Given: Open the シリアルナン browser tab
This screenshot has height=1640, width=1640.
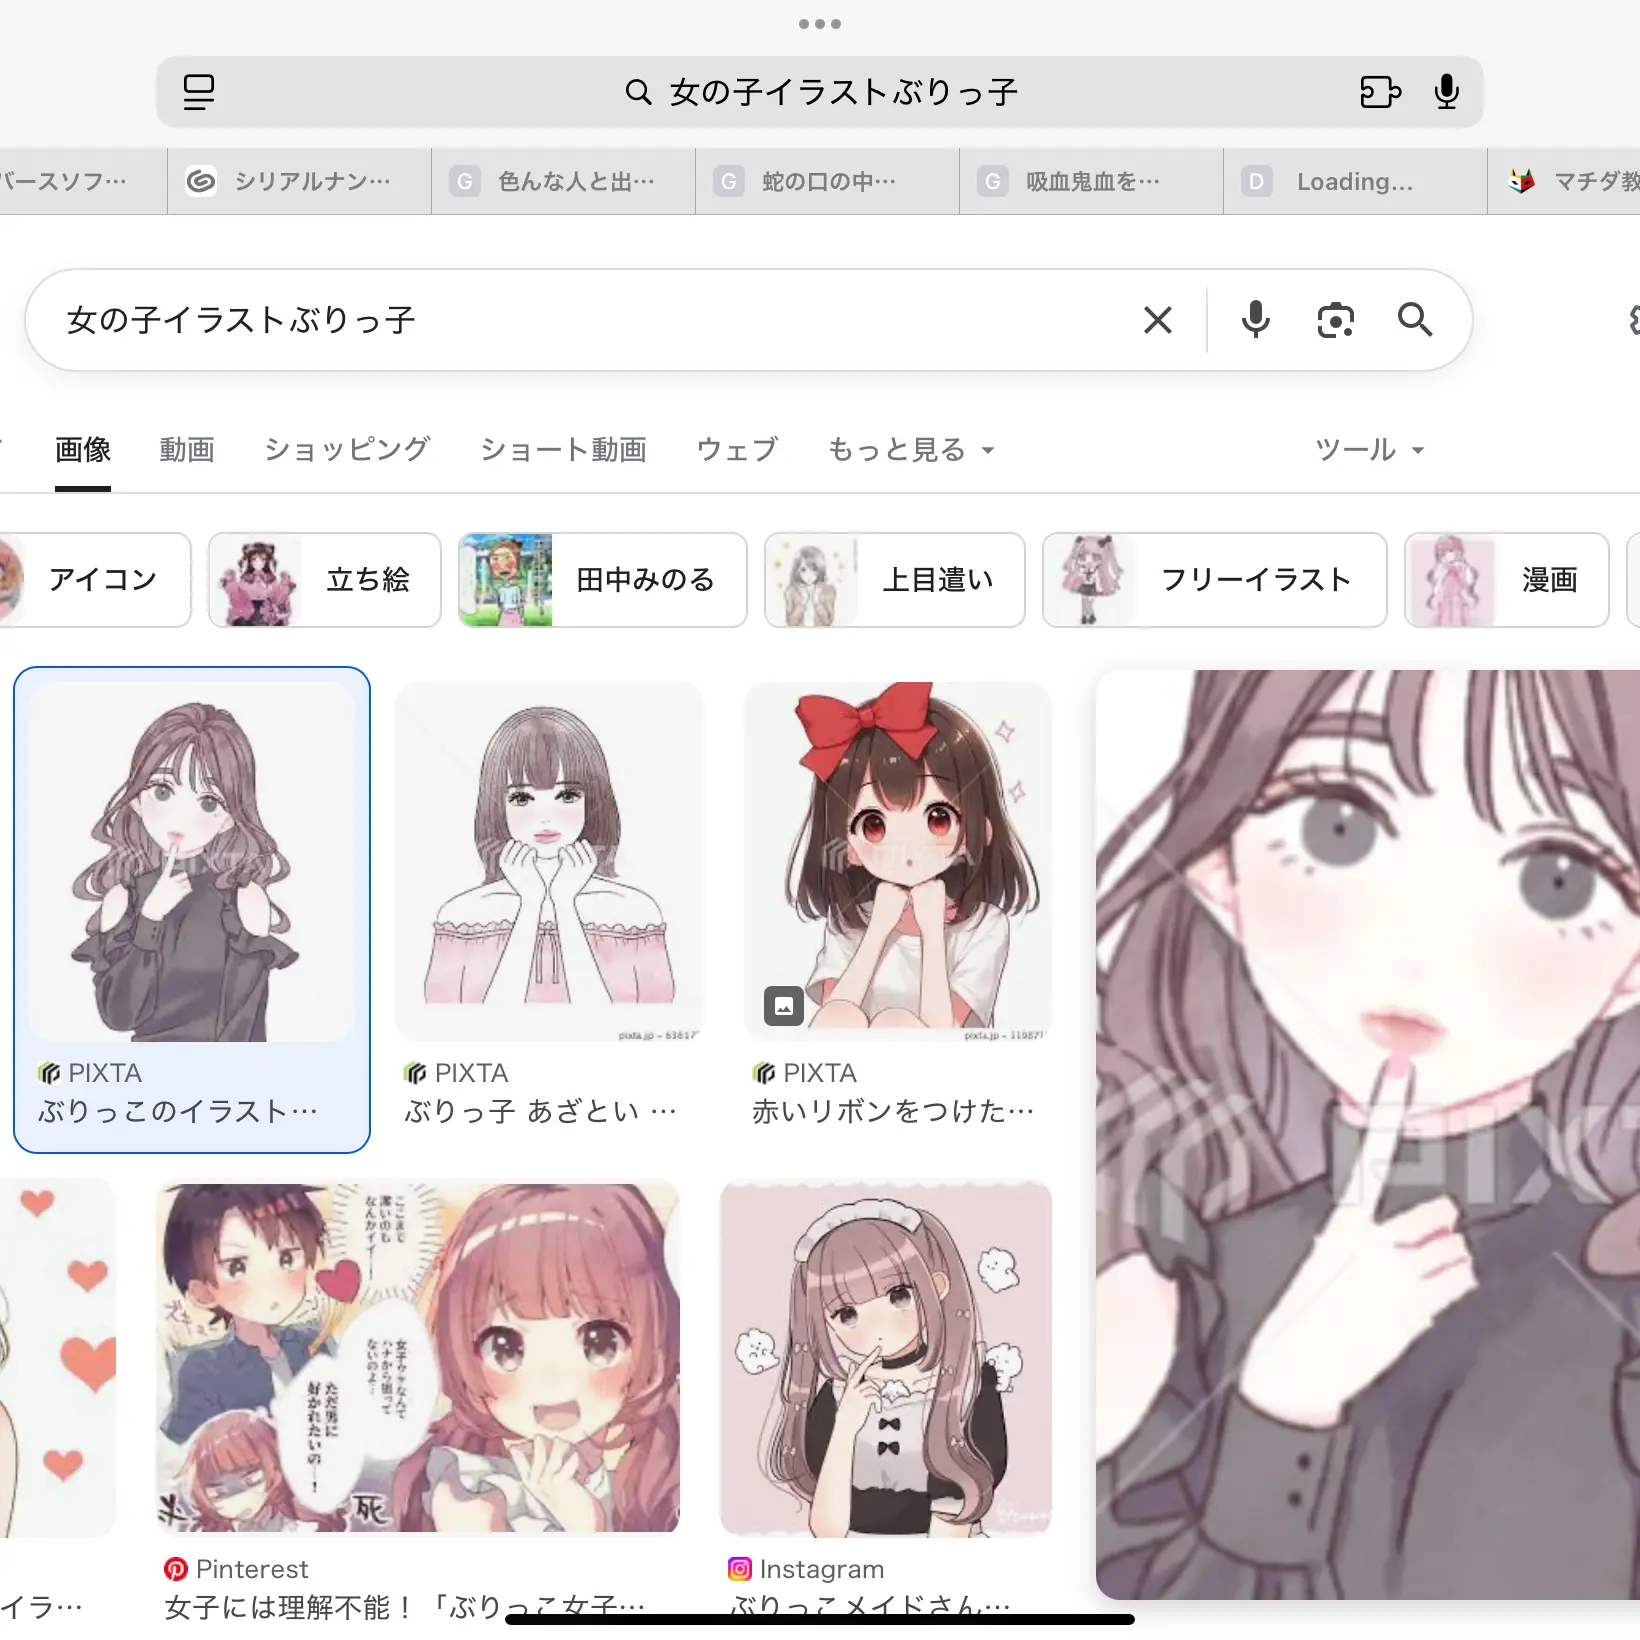Looking at the screenshot, I should click(299, 181).
